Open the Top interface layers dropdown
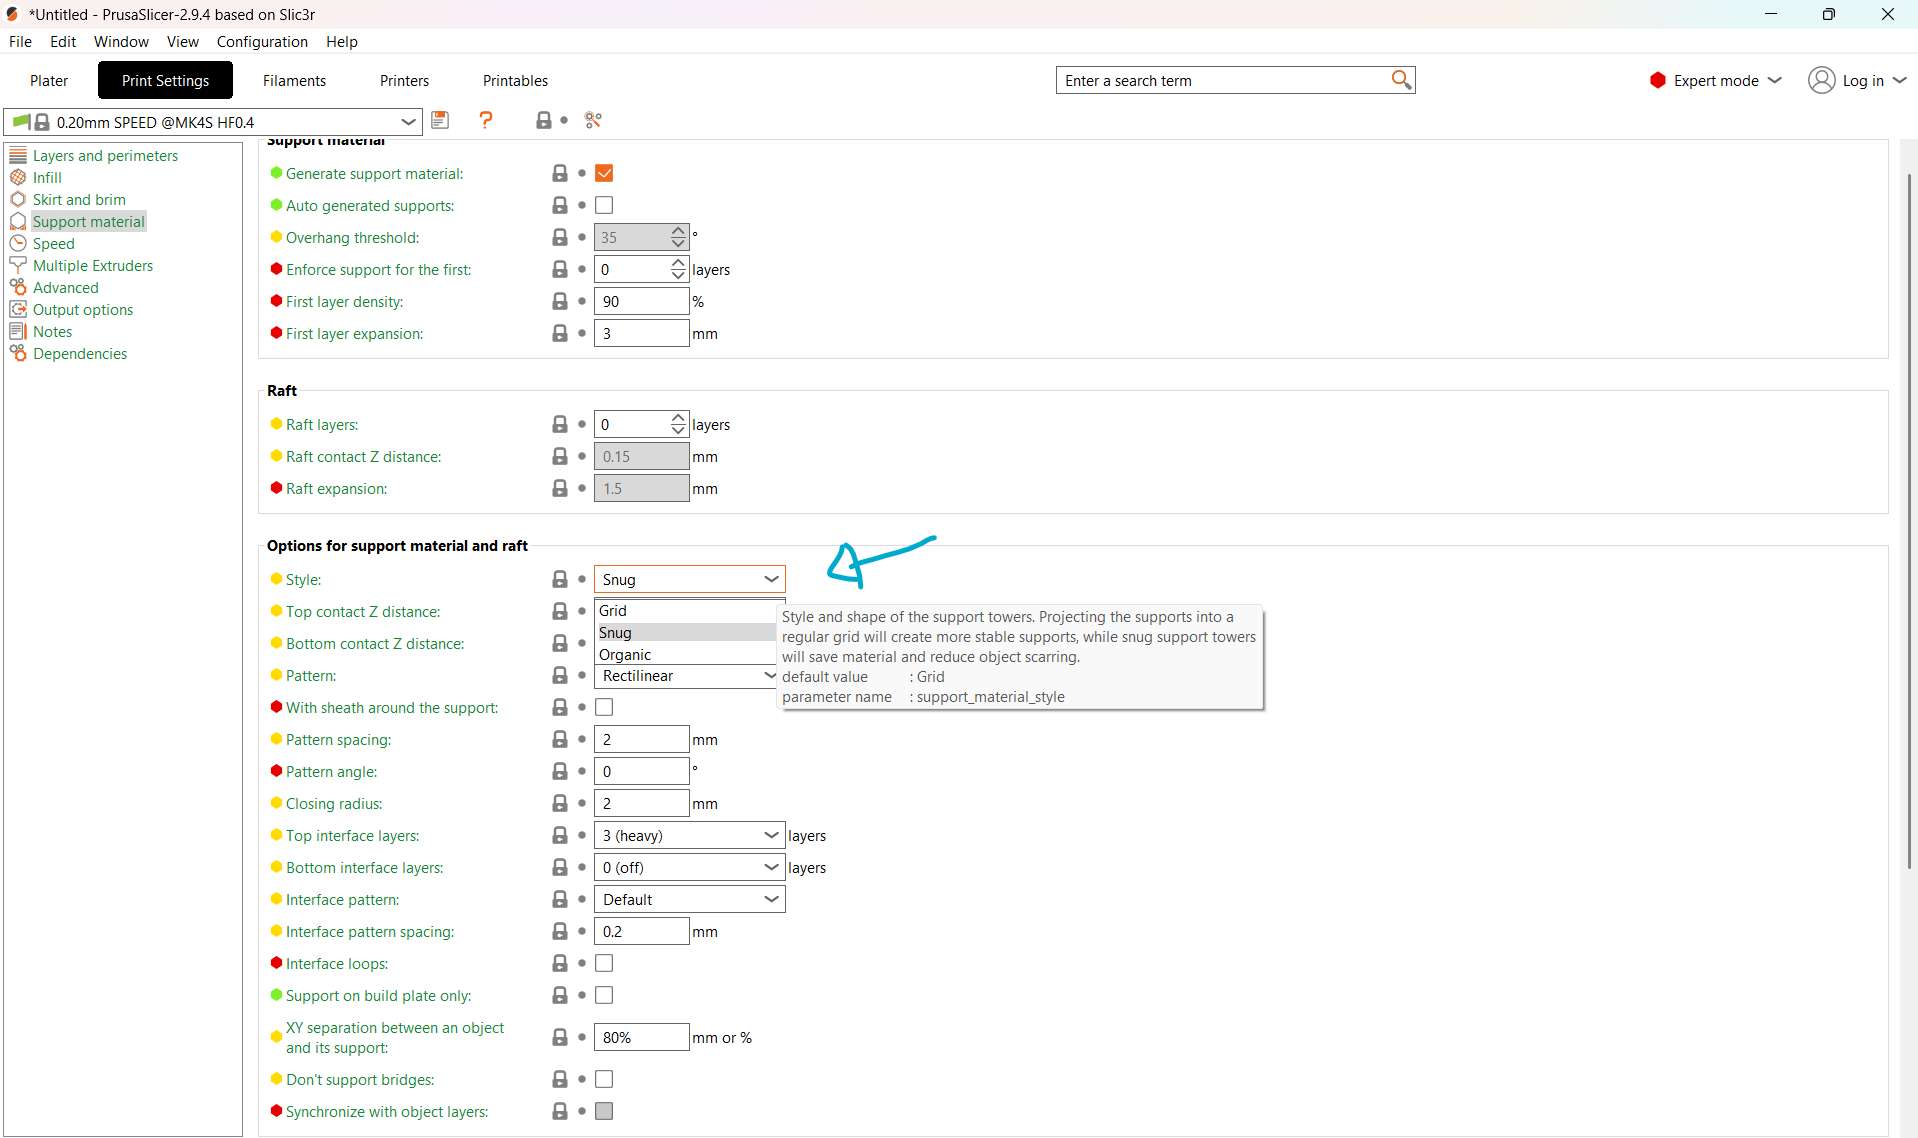The width and height of the screenshot is (1918, 1138). (689, 835)
